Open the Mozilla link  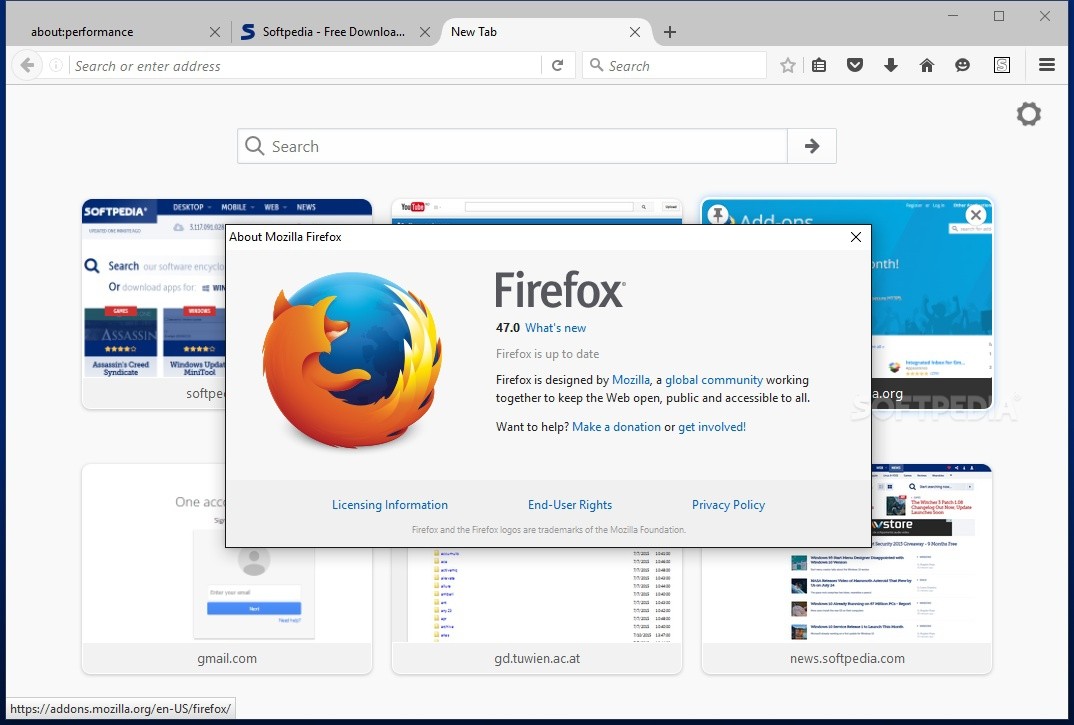[631, 380]
